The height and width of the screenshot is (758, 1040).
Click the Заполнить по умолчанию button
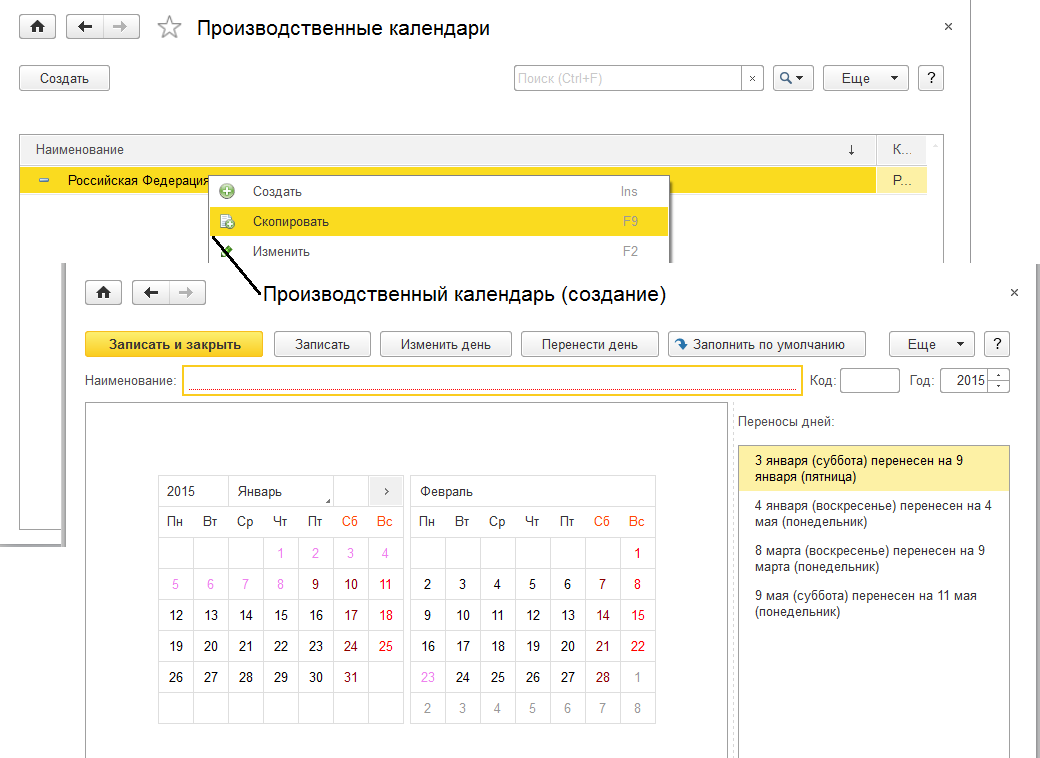click(766, 344)
